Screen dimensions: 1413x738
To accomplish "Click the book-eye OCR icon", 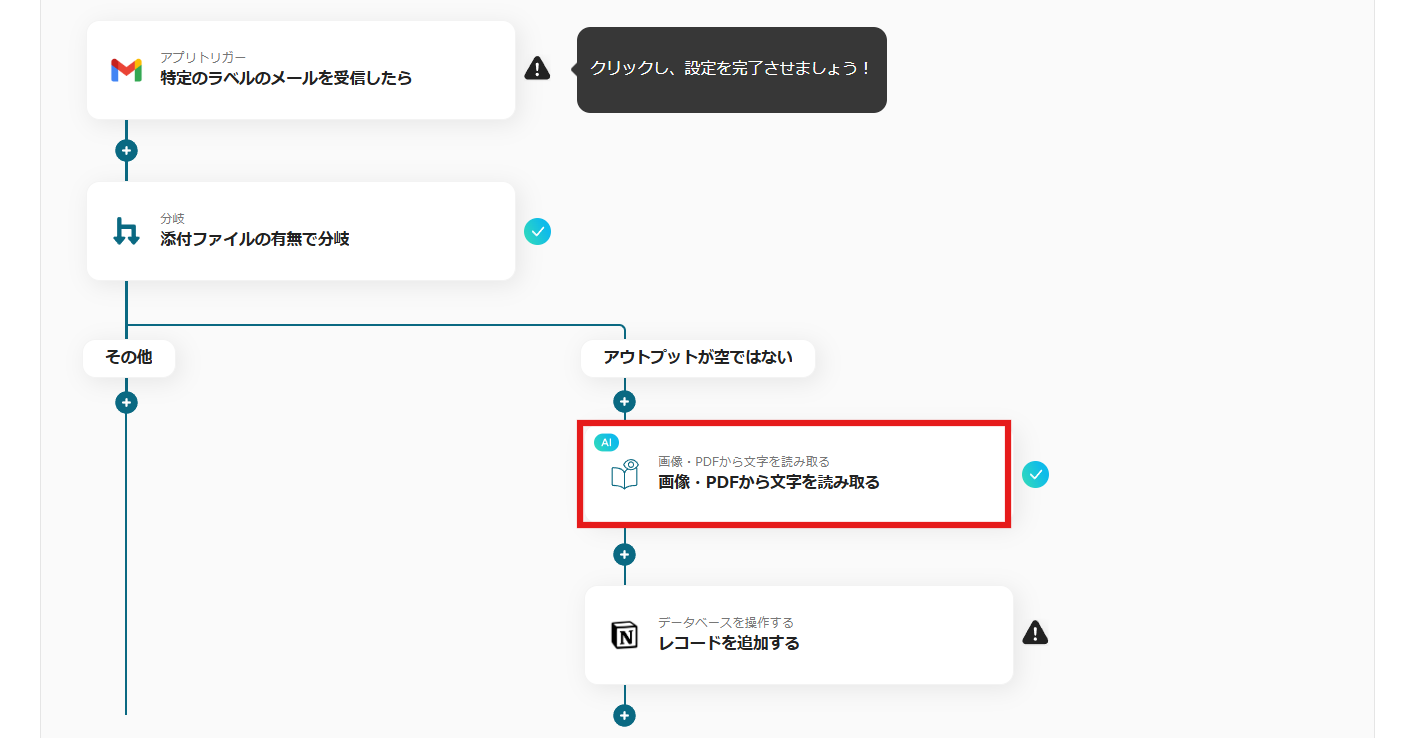I will (625, 474).
